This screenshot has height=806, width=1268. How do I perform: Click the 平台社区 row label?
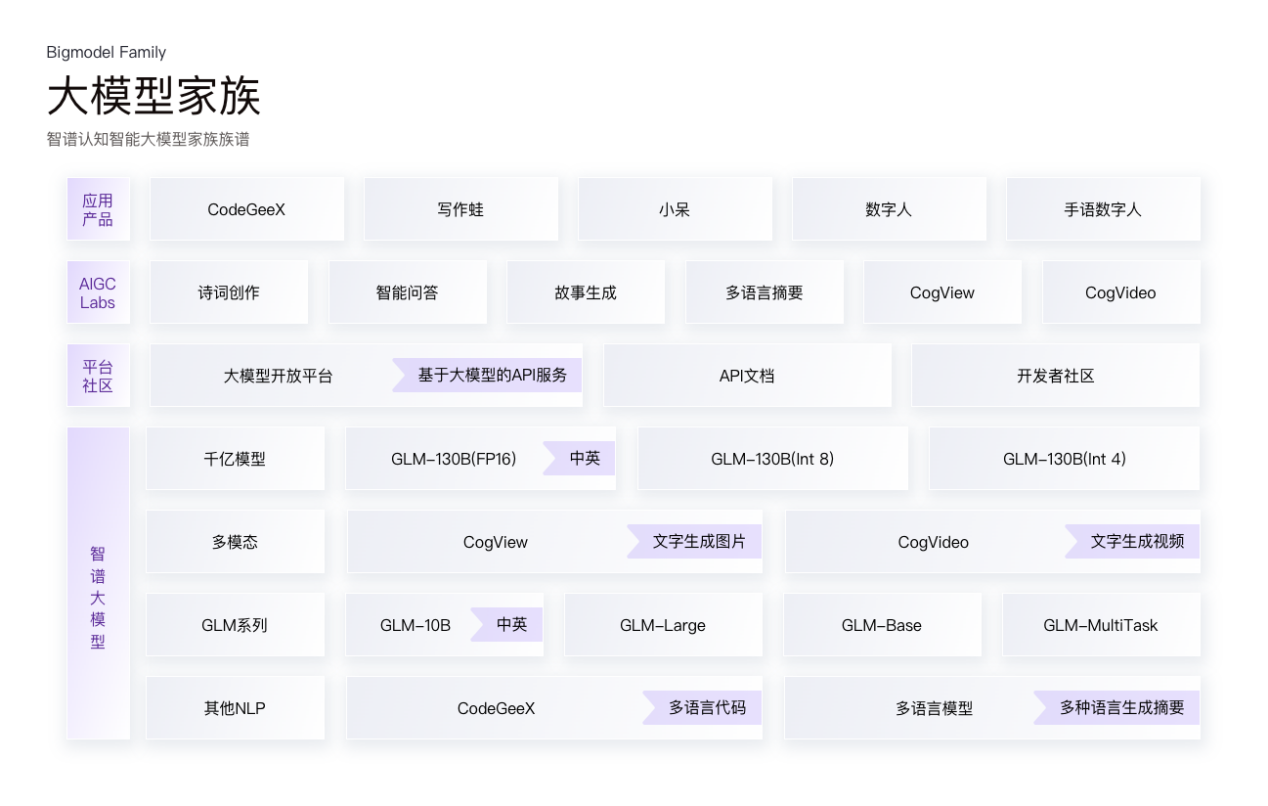98,376
